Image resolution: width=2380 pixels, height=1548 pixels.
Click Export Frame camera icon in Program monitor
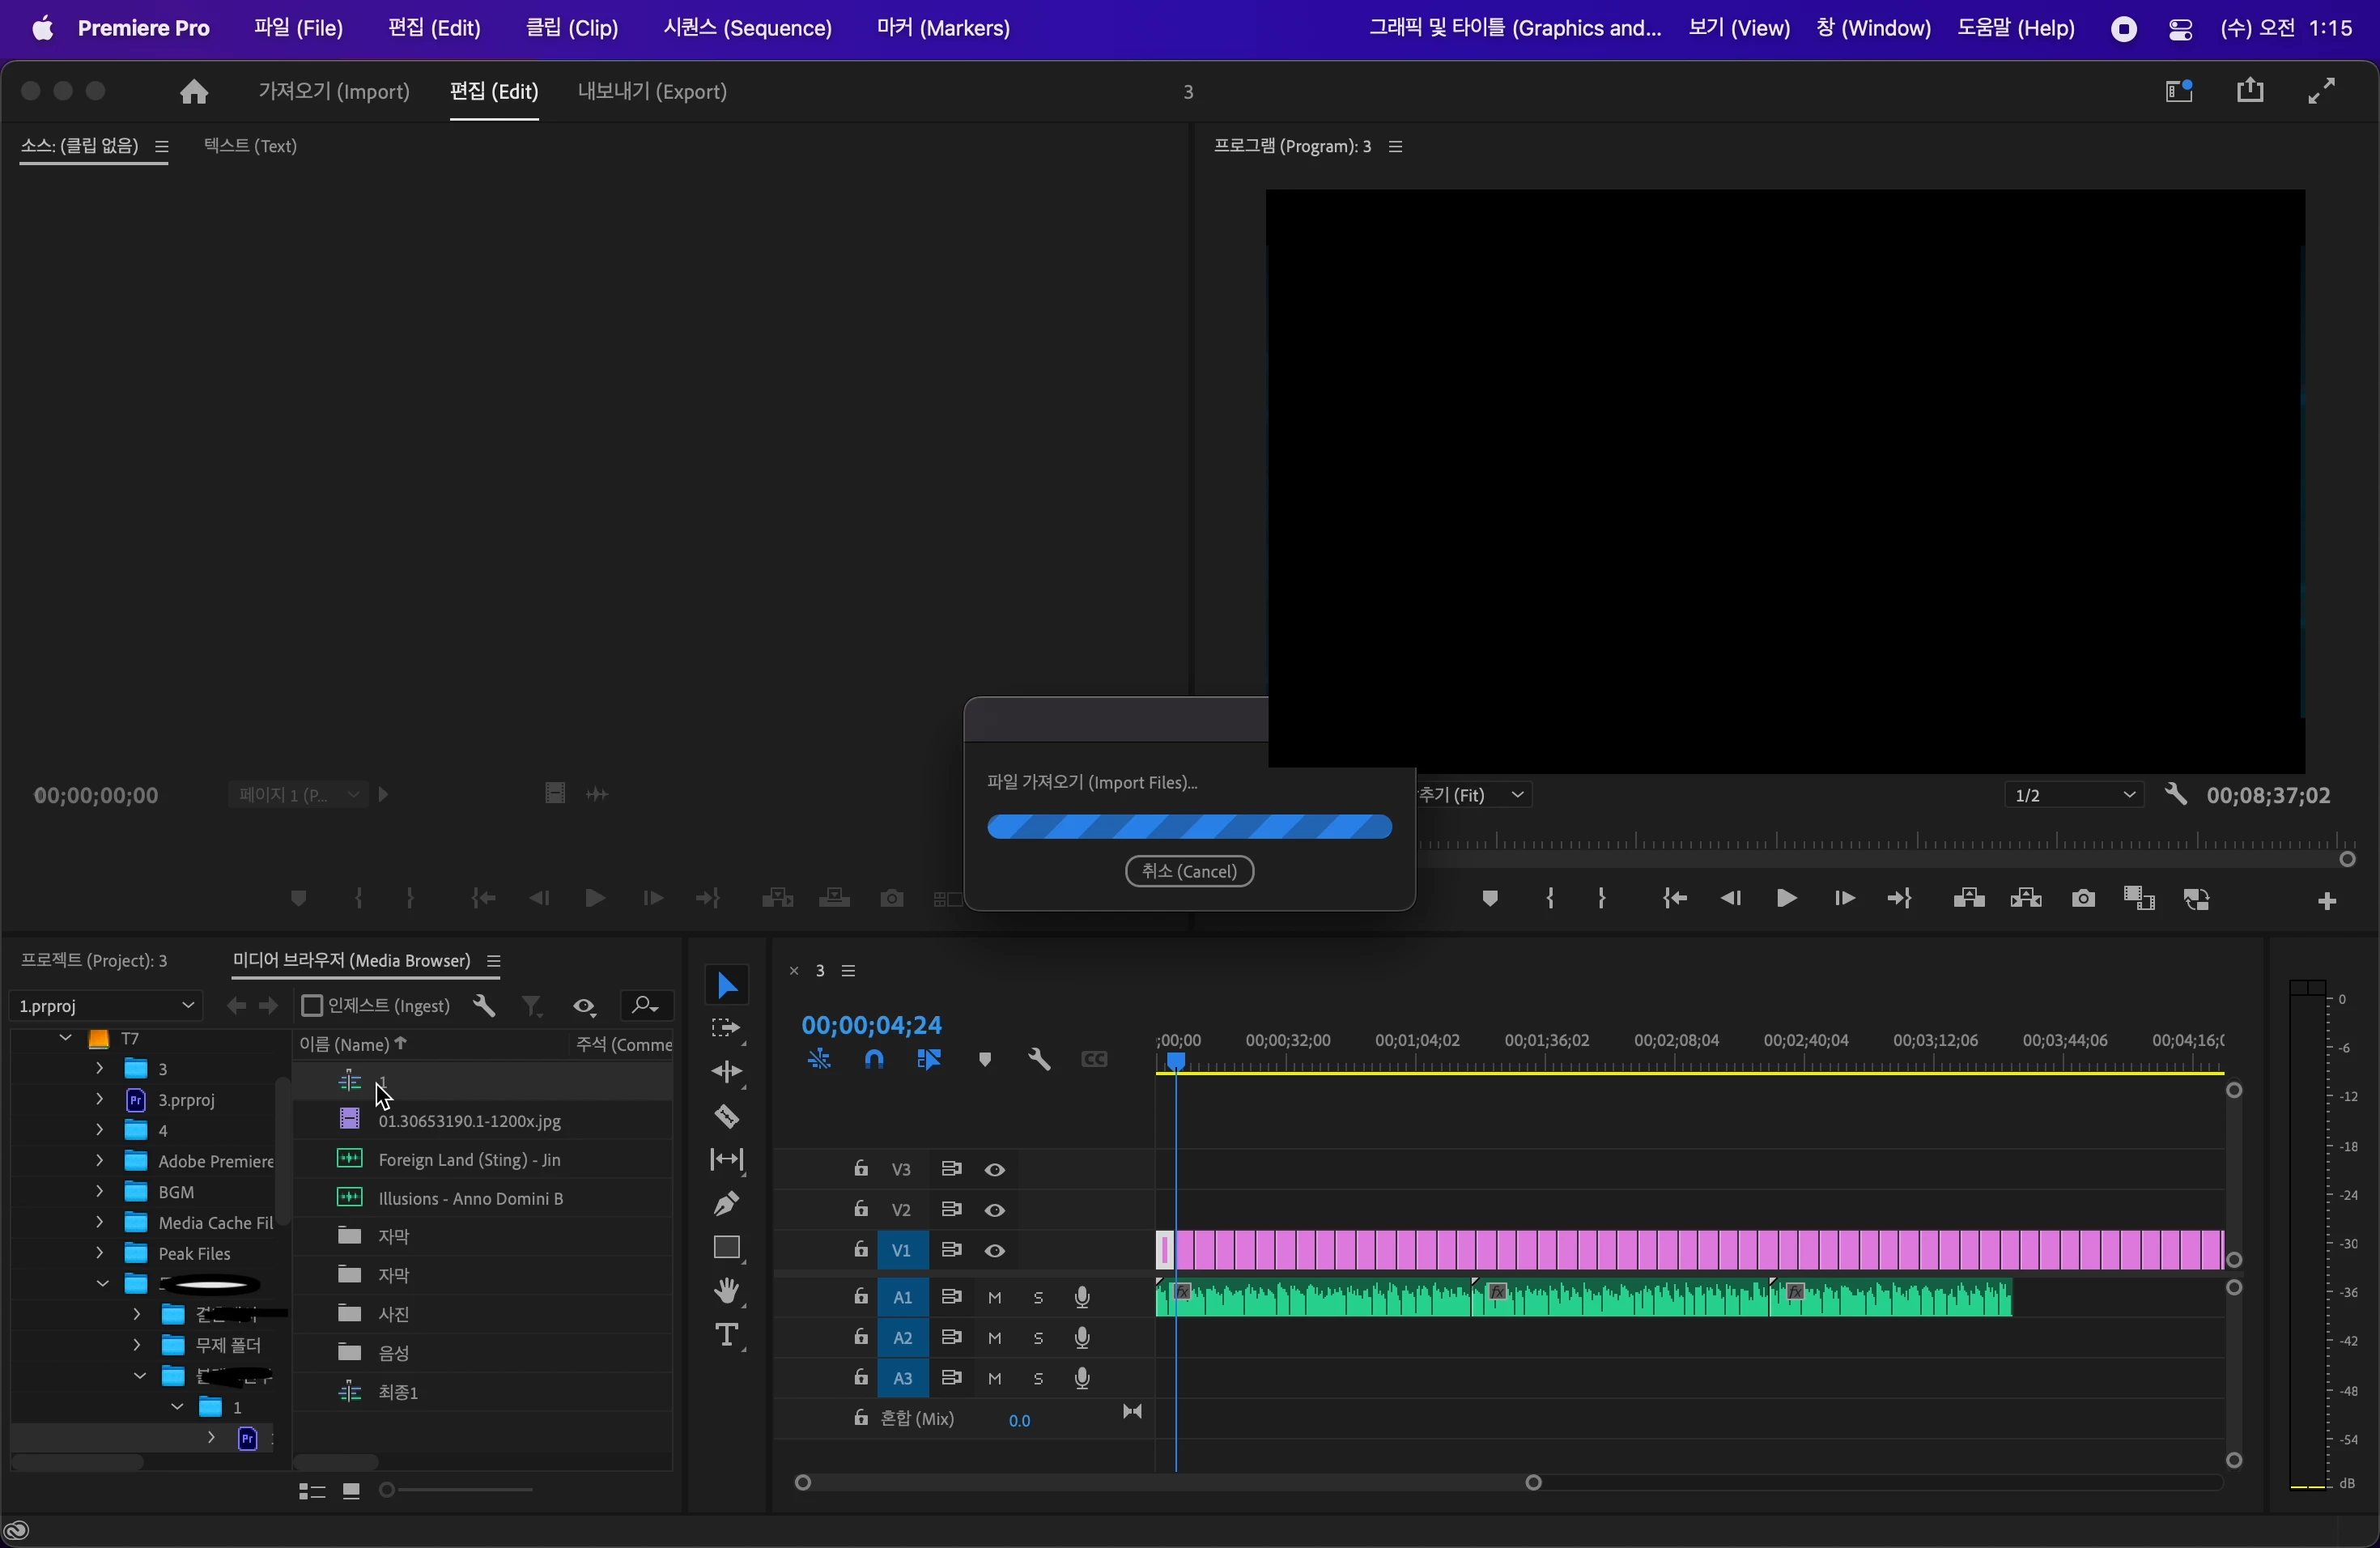click(x=2083, y=899)
